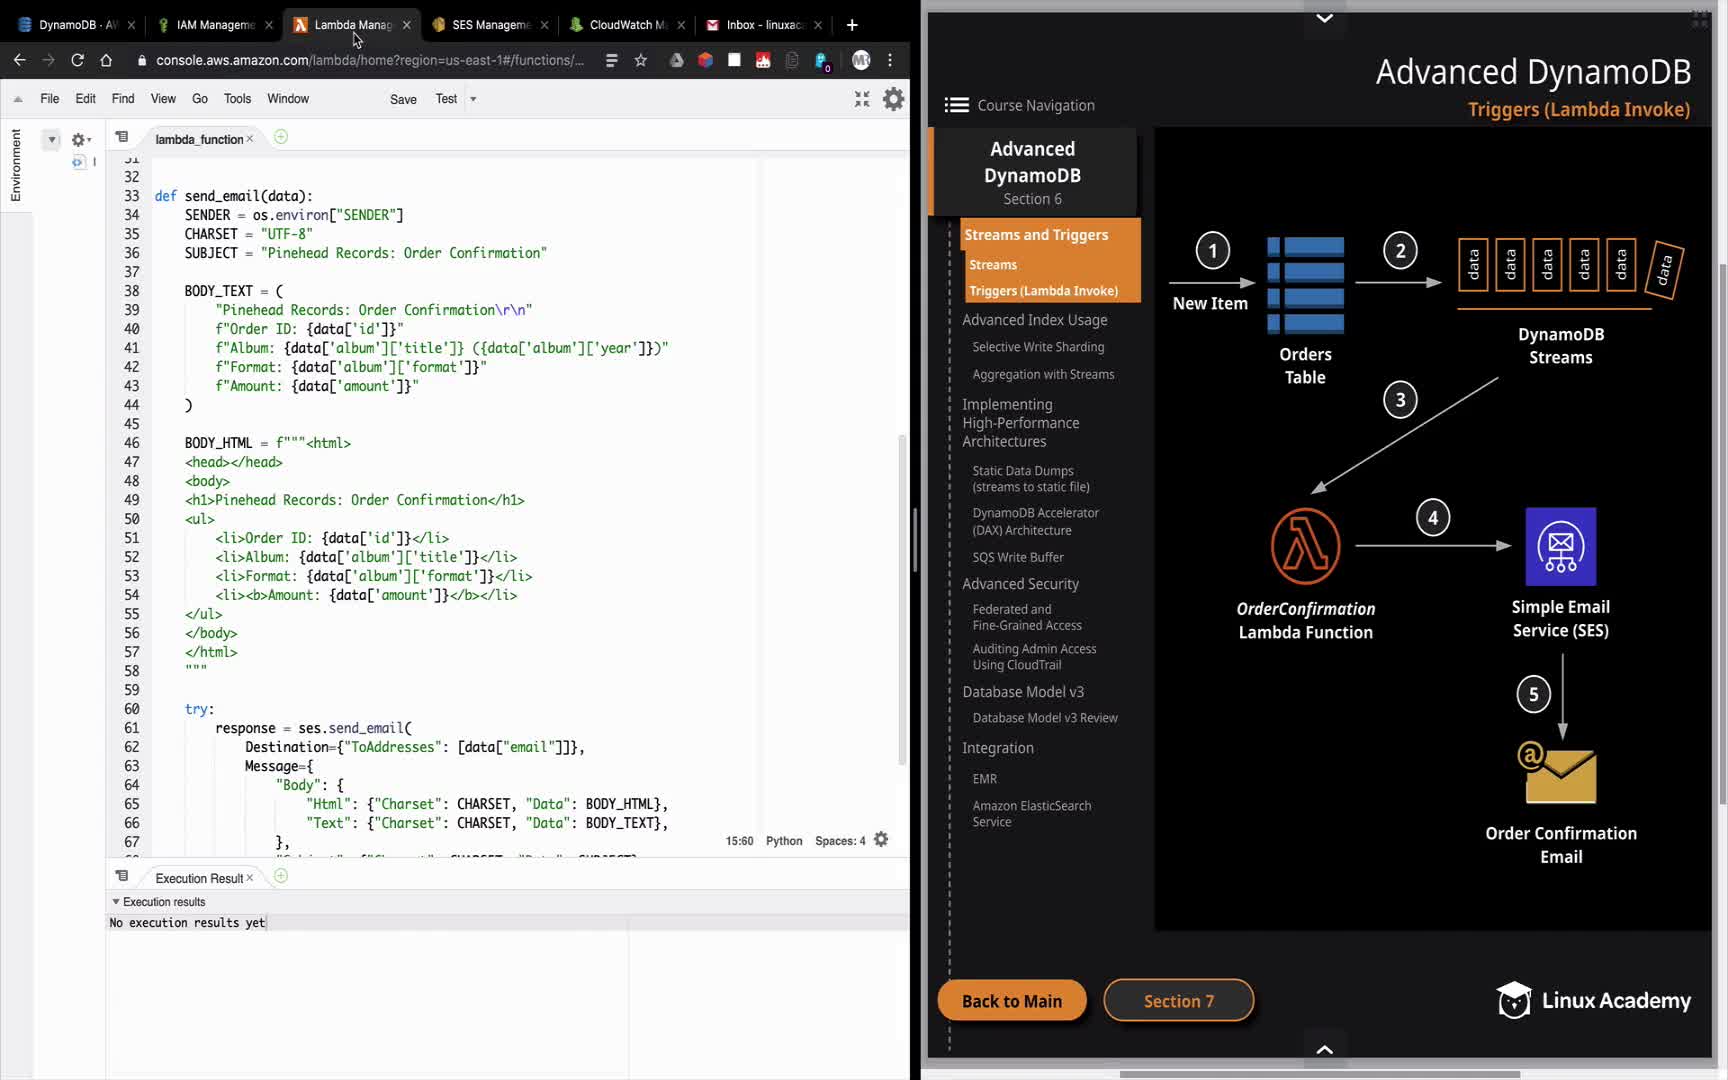1728x1080 pixels.
Task: Click the plus icon beside lambda_function tab
Action: 281,137
